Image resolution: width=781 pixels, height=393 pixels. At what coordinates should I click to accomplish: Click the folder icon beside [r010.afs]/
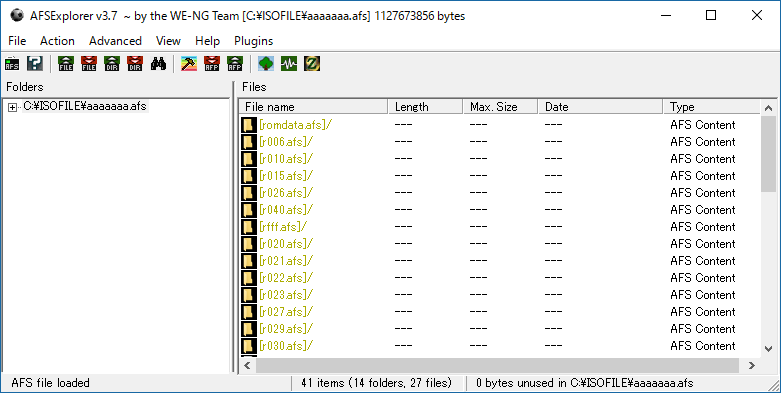click(x=249, y=158)
